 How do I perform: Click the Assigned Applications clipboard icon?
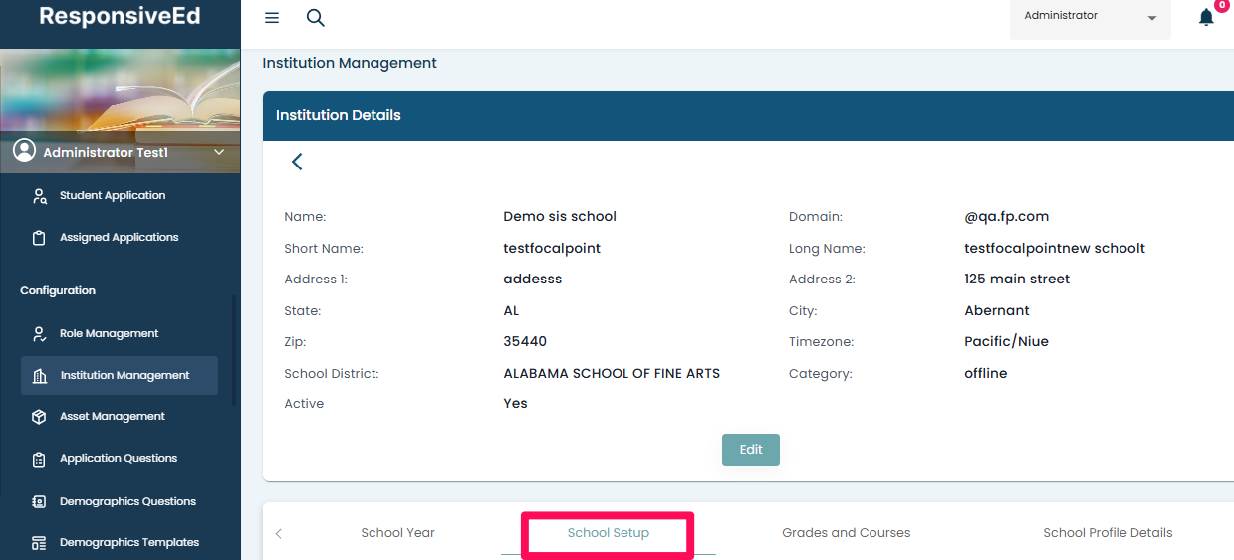coord(40,238)
